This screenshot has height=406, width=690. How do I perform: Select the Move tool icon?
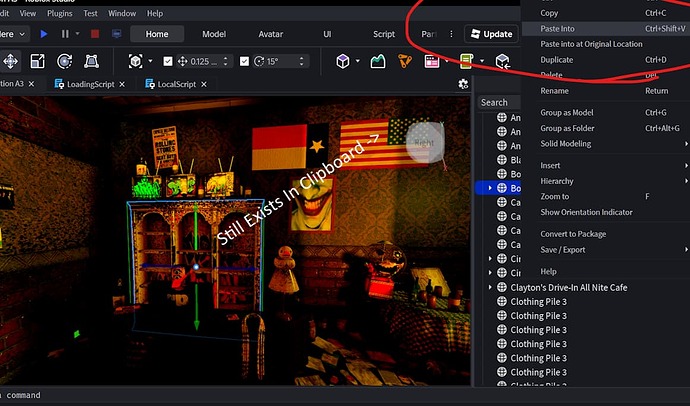point(10,61)
